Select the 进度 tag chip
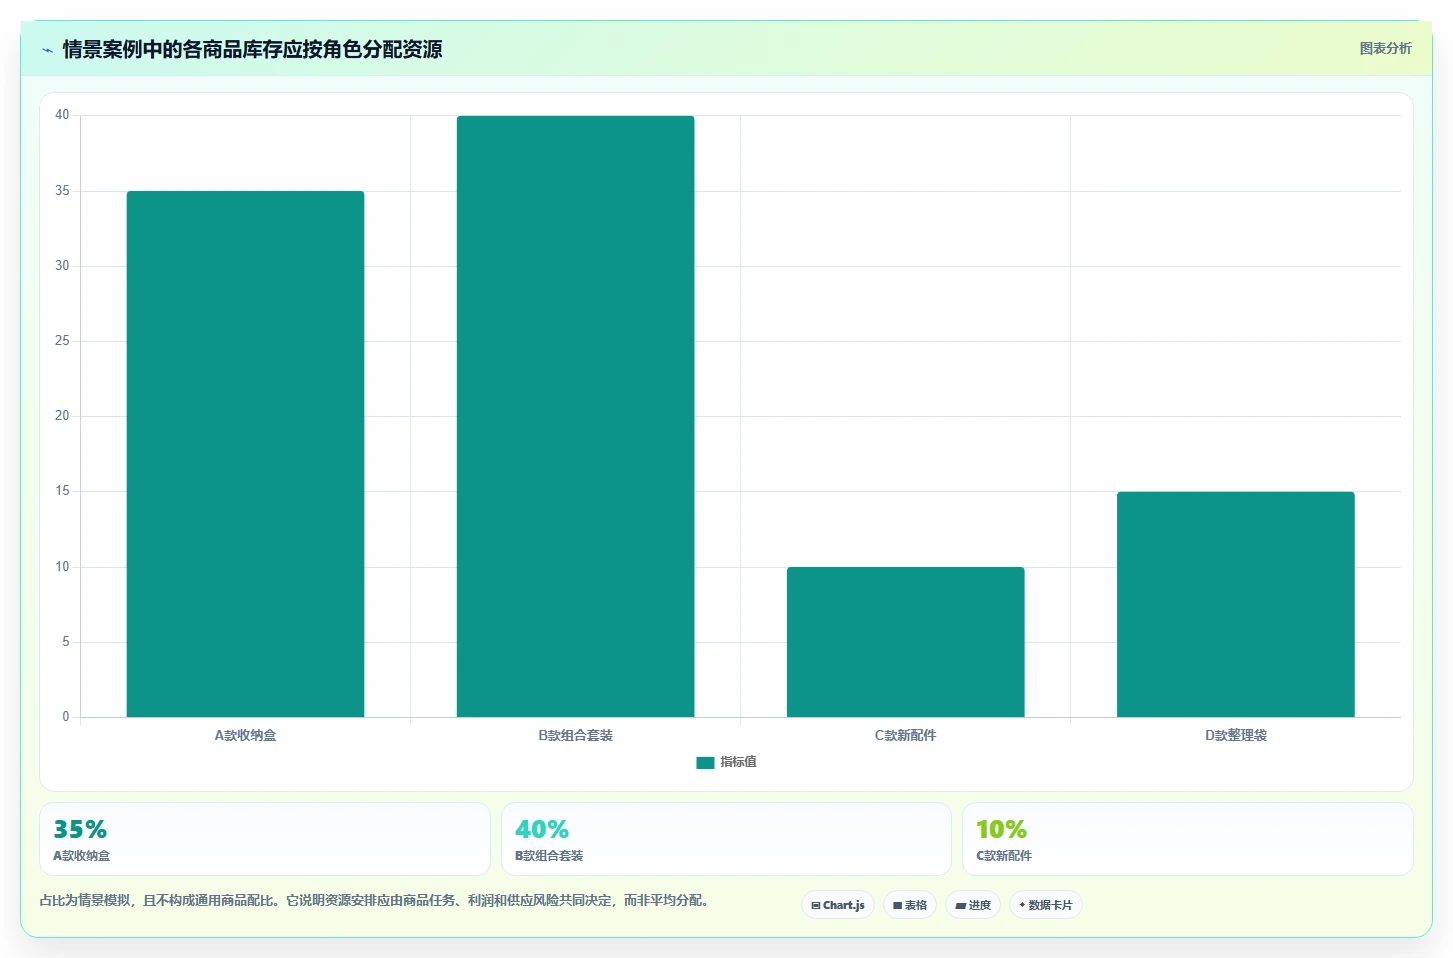1453x958 pixels. tap(973, 905)
